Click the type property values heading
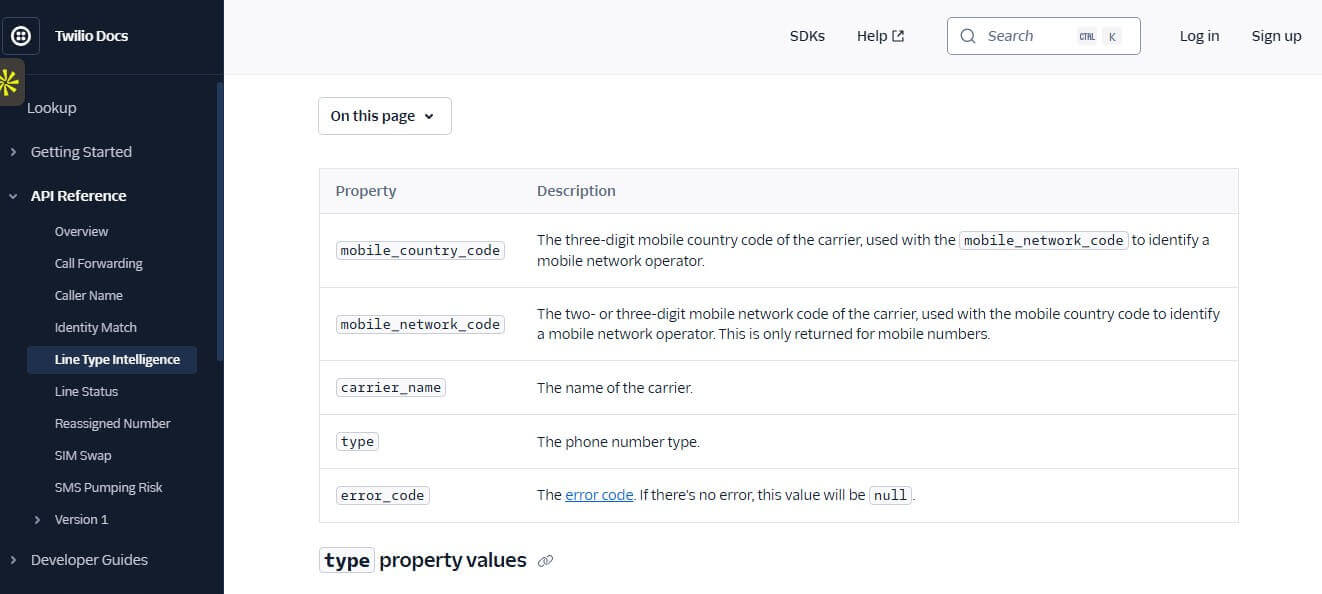The image size is (1322, 594). click(423, 560)
